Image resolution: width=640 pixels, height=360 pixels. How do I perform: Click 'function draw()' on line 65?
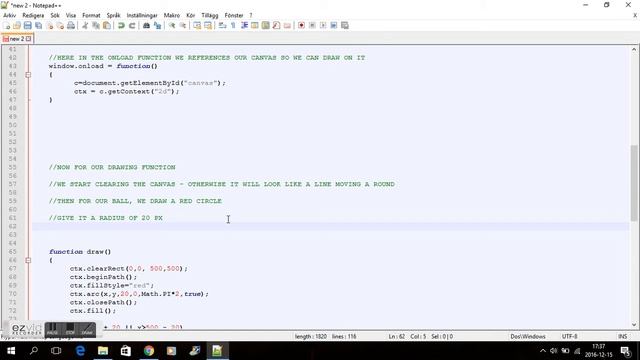point(80,252)
